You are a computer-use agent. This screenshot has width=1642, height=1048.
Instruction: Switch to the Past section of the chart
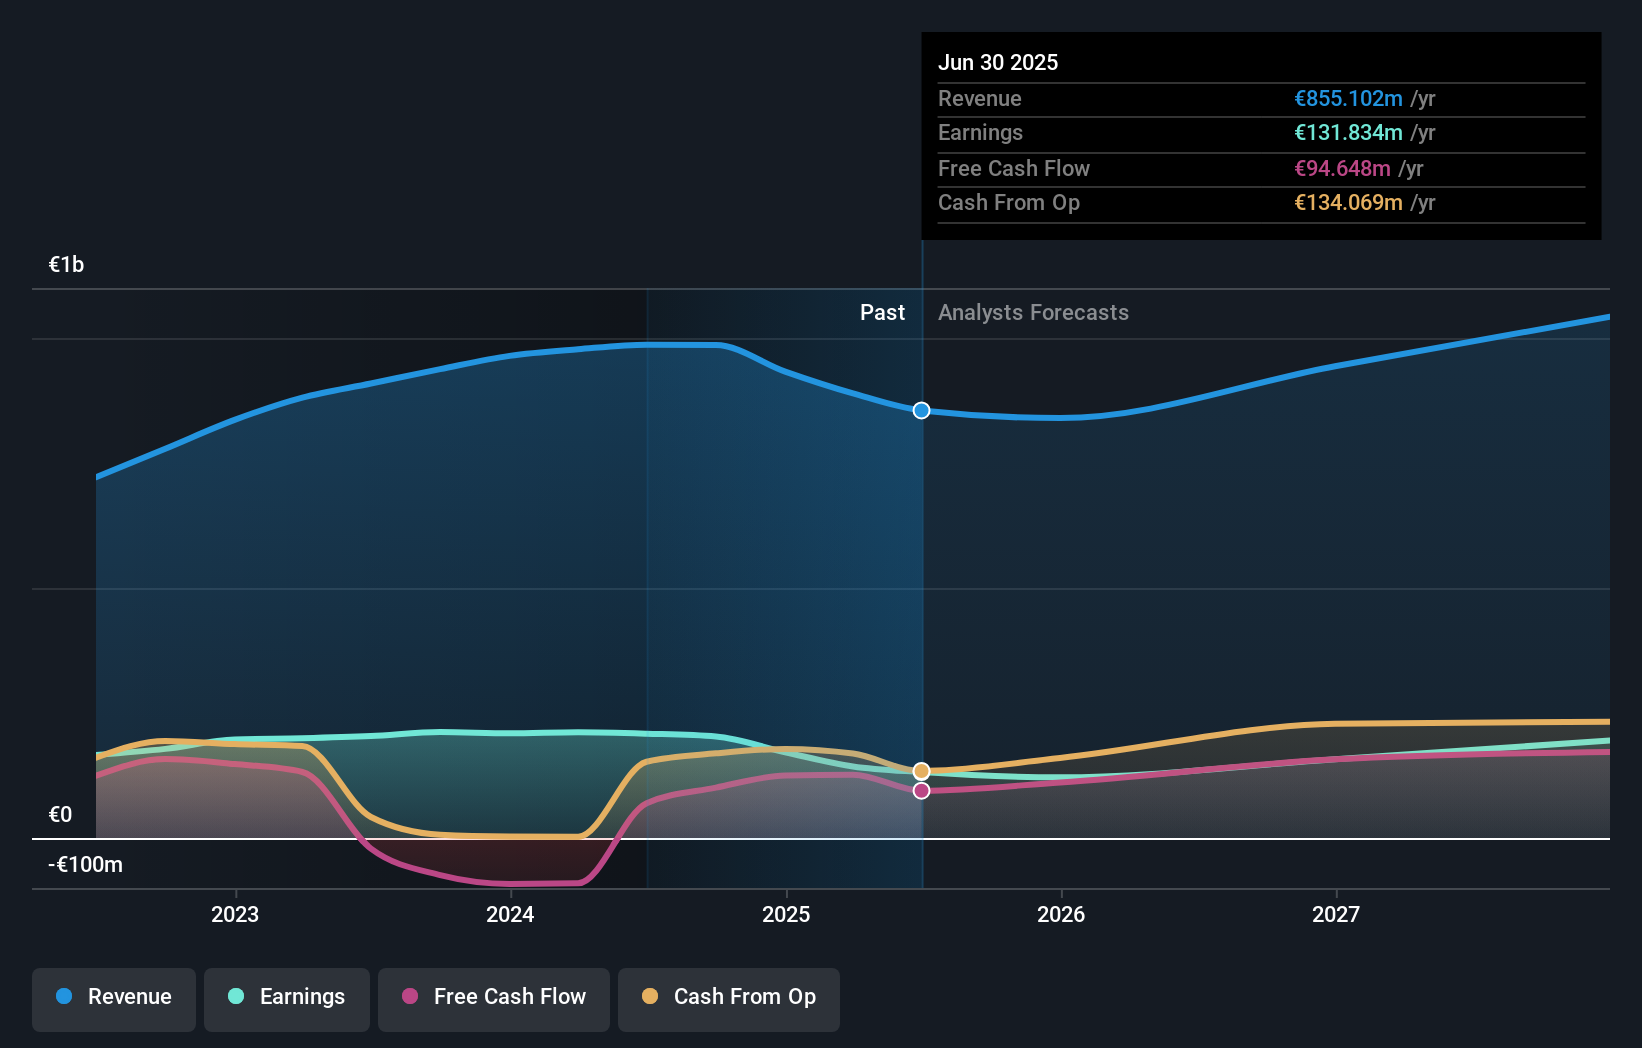pyautogui.click(x=882, y=312)
